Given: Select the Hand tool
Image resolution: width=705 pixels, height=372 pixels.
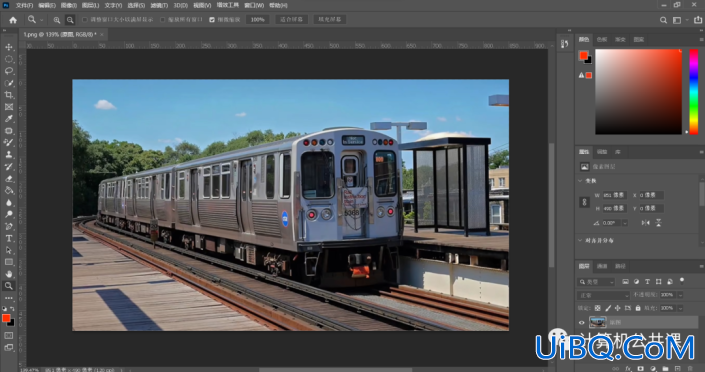Looking at the screenshot, I should point(9,274).
